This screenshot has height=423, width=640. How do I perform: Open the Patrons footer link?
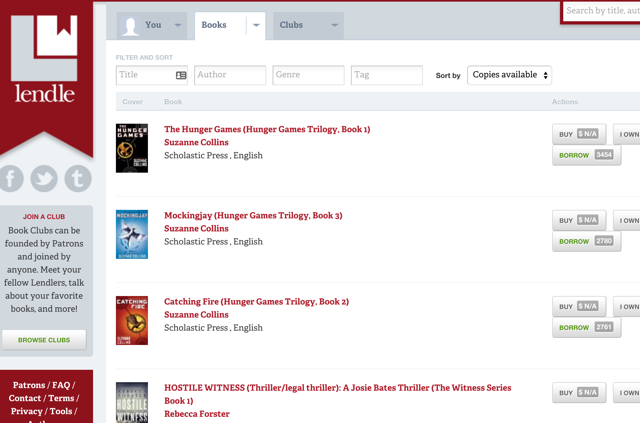[x=29, y=385]
